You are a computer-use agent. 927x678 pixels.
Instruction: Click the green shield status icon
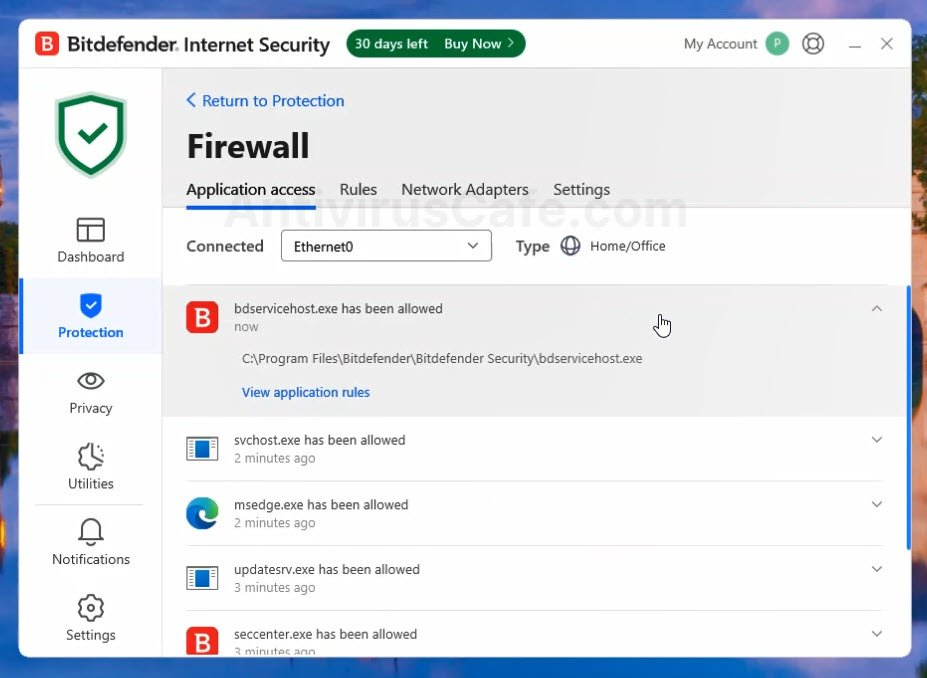click(x=90, y=134)
